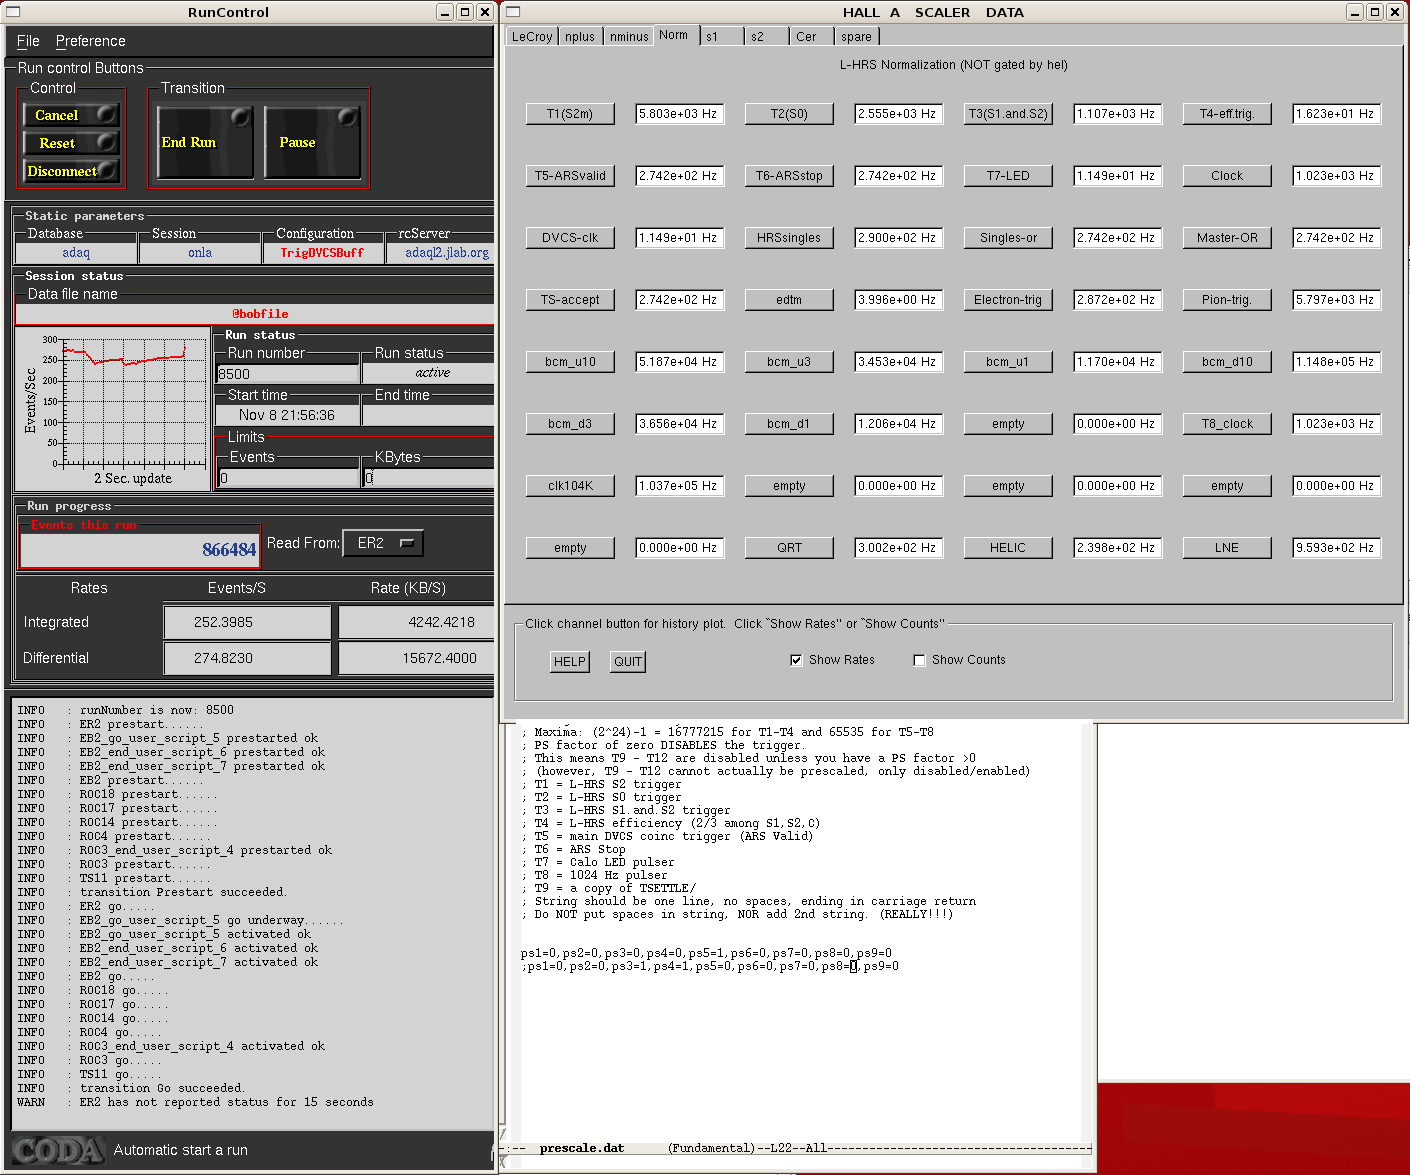1410x1175 pixels.
Task: Open the s1 scaler tab
Action: pos(722,36)
